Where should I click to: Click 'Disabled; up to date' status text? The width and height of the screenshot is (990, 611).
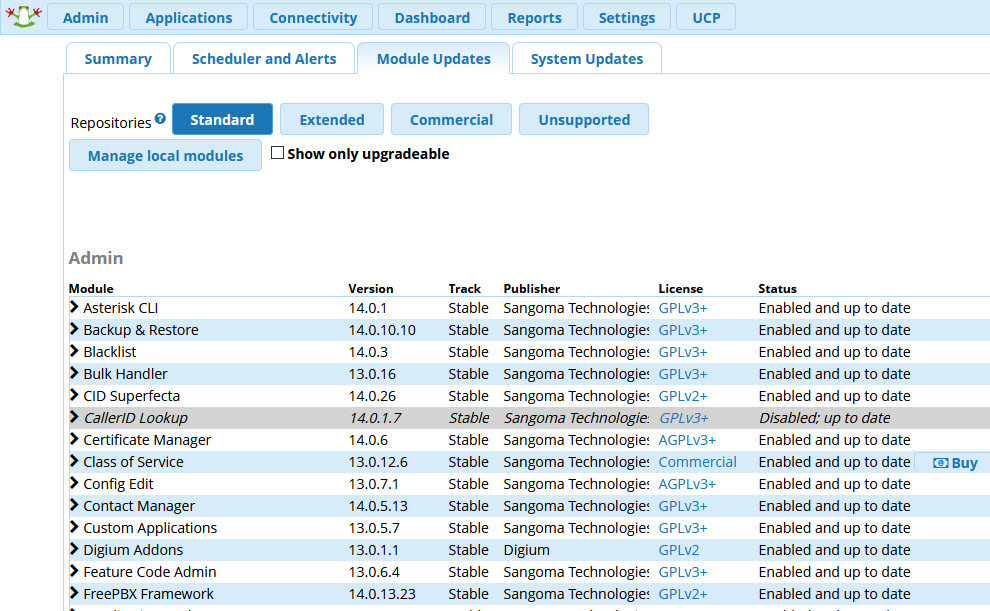coord(825,418)
